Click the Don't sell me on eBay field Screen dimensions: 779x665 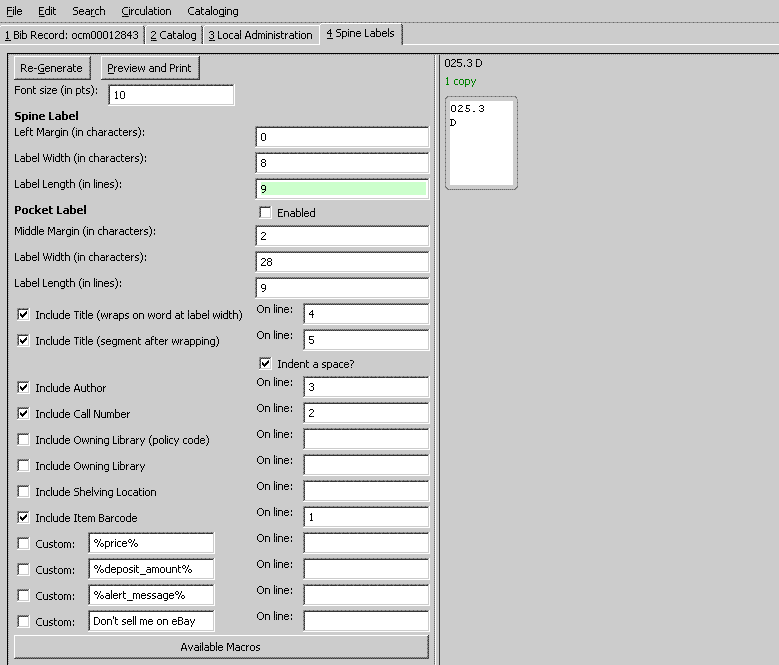151,621
